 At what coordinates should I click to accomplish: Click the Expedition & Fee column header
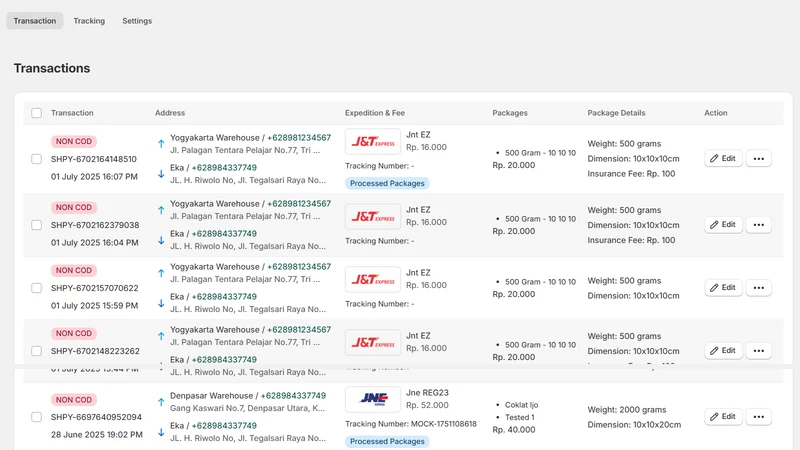(375, 113)
